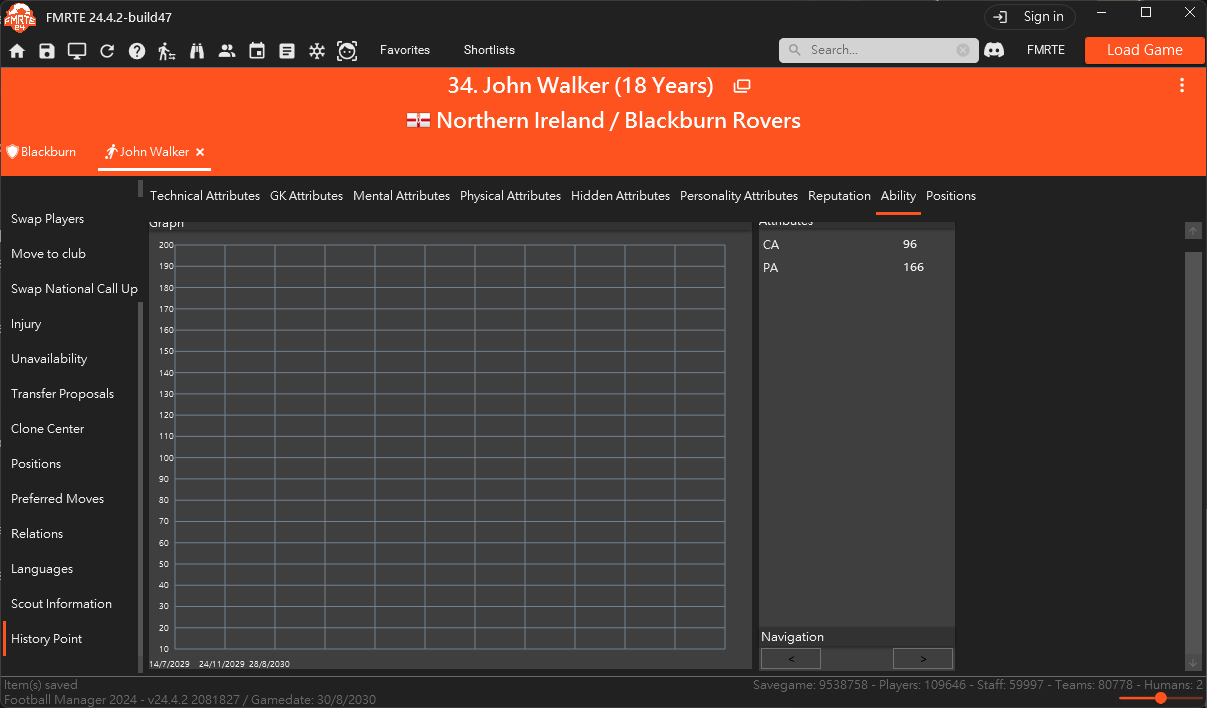Click the Navigation next arrow button
The image size is (1207, 708).
[923, 658]
